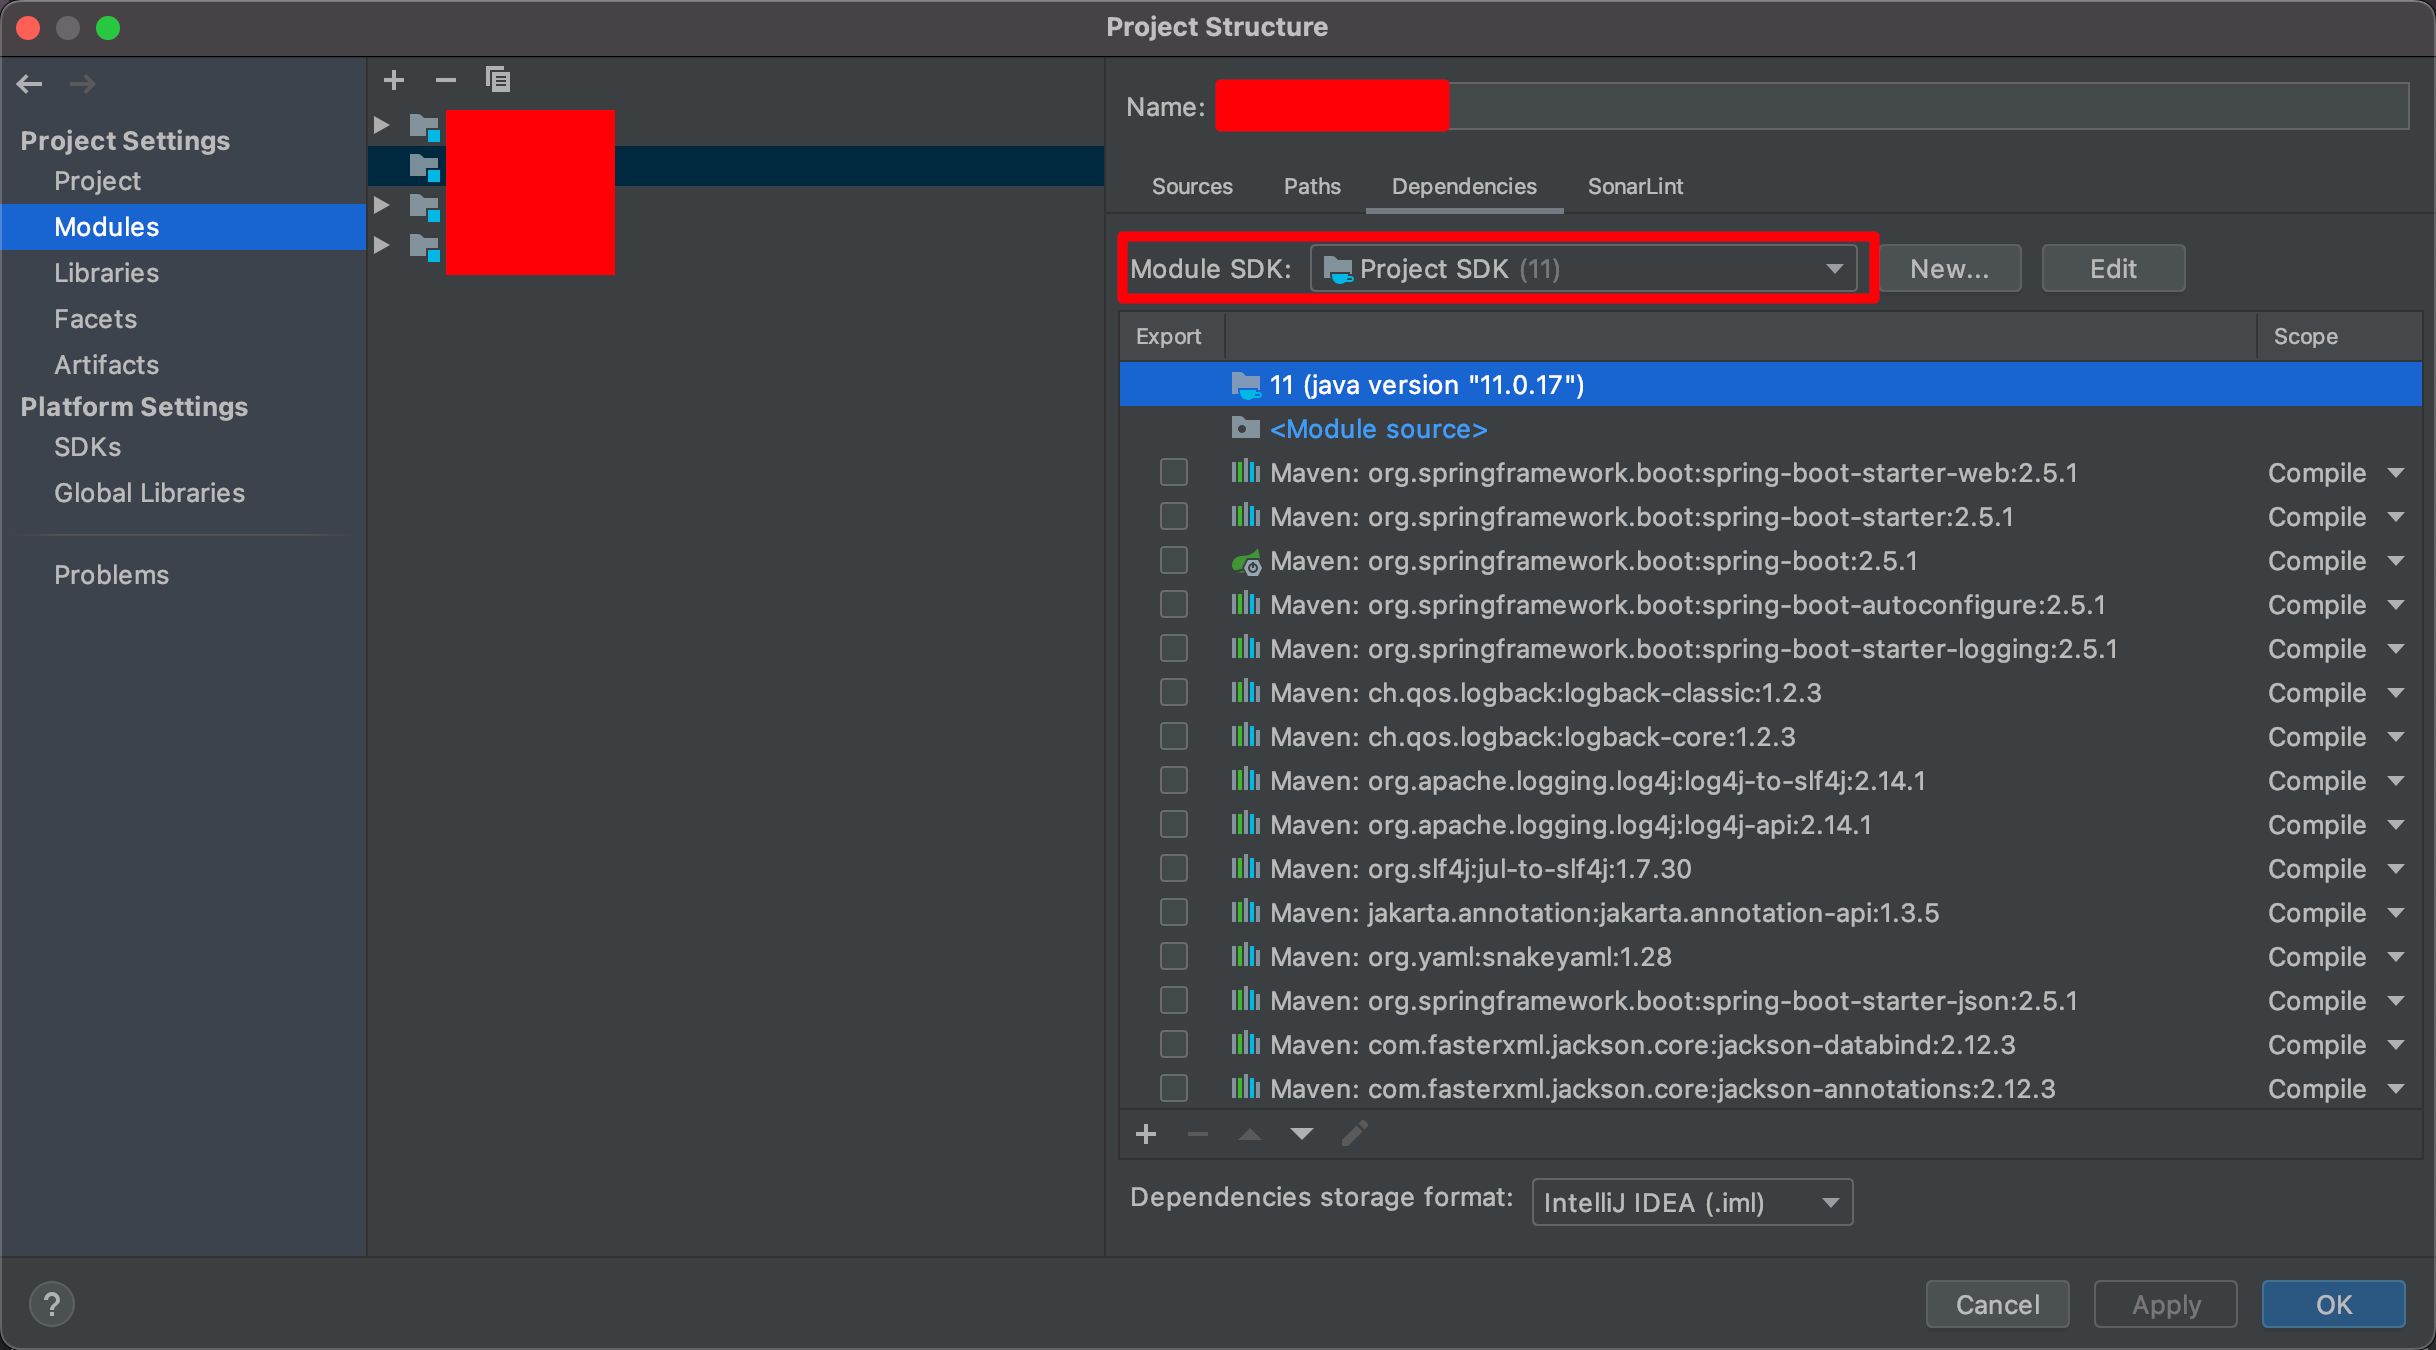Image resolution: width=2436 pixels, height=1350 pixels.
Task: Click library icon for jackson-databind:2.12.3
Action: [x=1245, y=1044]
